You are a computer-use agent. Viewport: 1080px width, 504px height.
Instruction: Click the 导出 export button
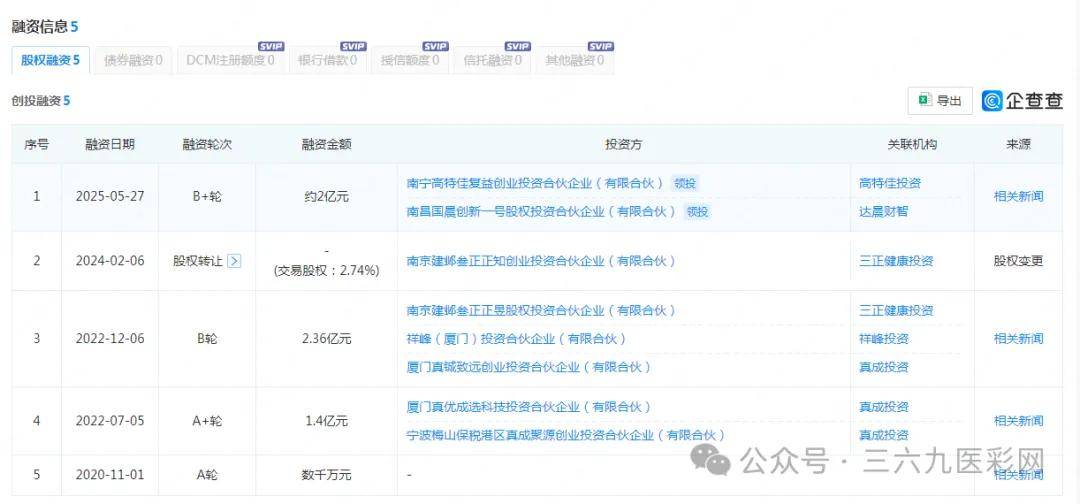point(940,101)
